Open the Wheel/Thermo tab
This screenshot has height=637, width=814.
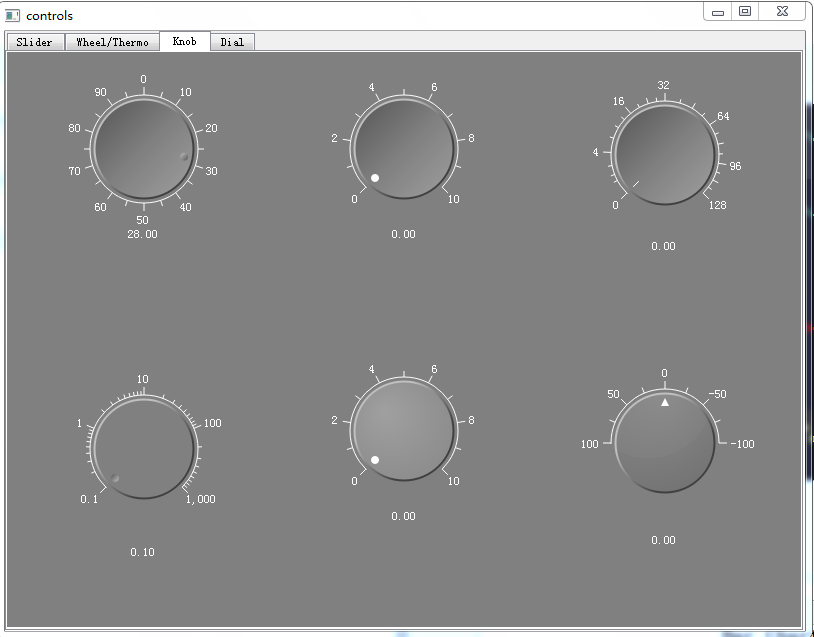coord(112,42)
